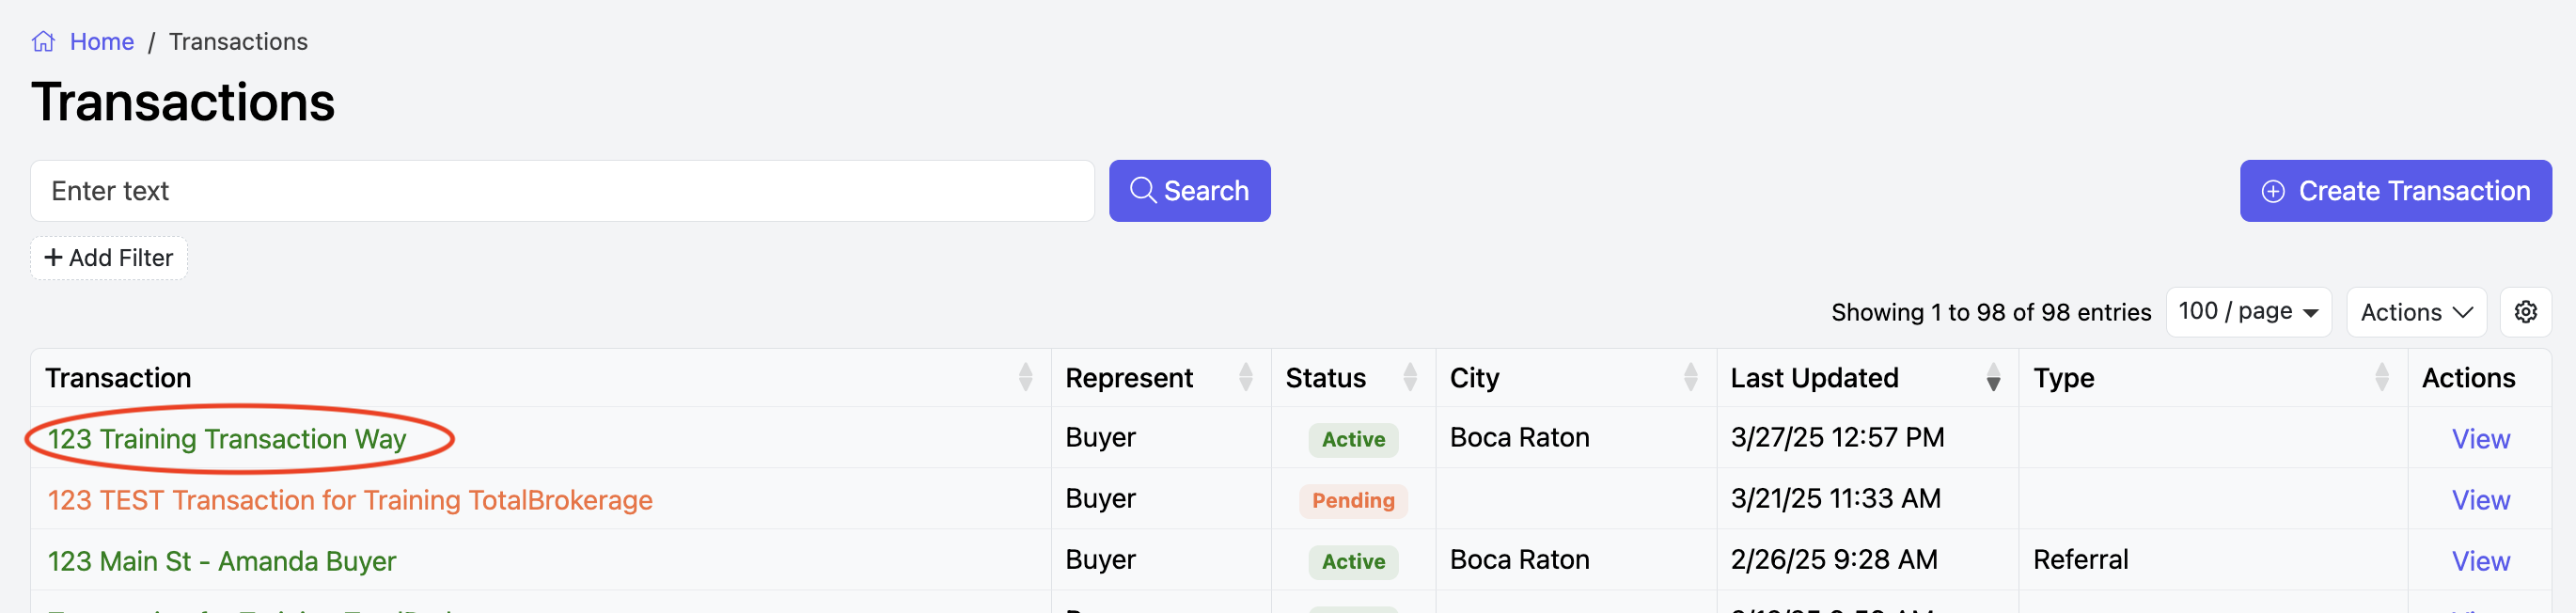
Task: View the 123 Training Transaction Way row
Action: [x=2480, y=439]
